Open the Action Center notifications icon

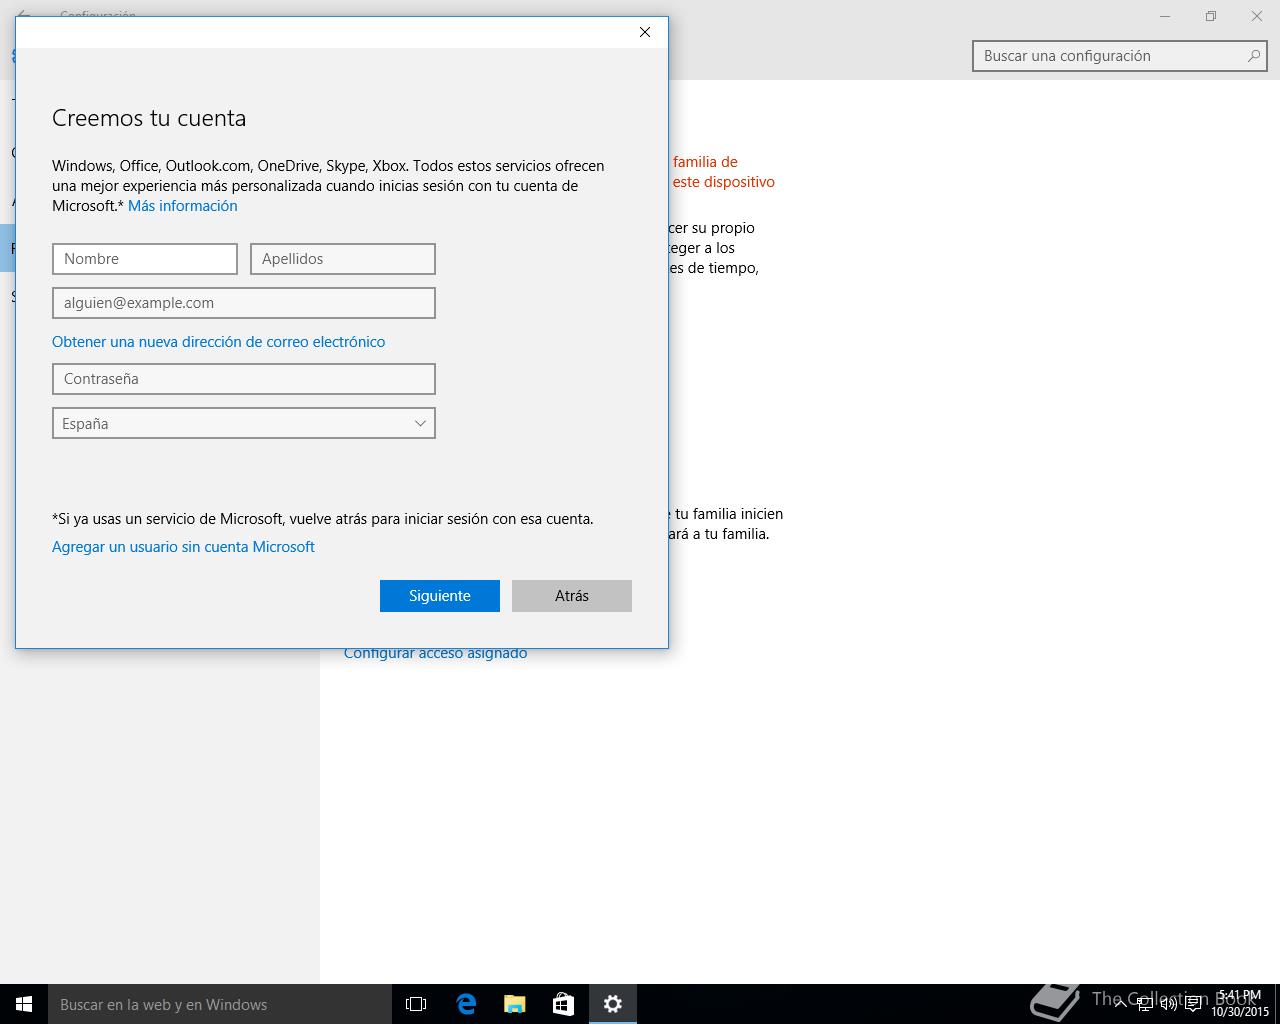[1193, 1004]
